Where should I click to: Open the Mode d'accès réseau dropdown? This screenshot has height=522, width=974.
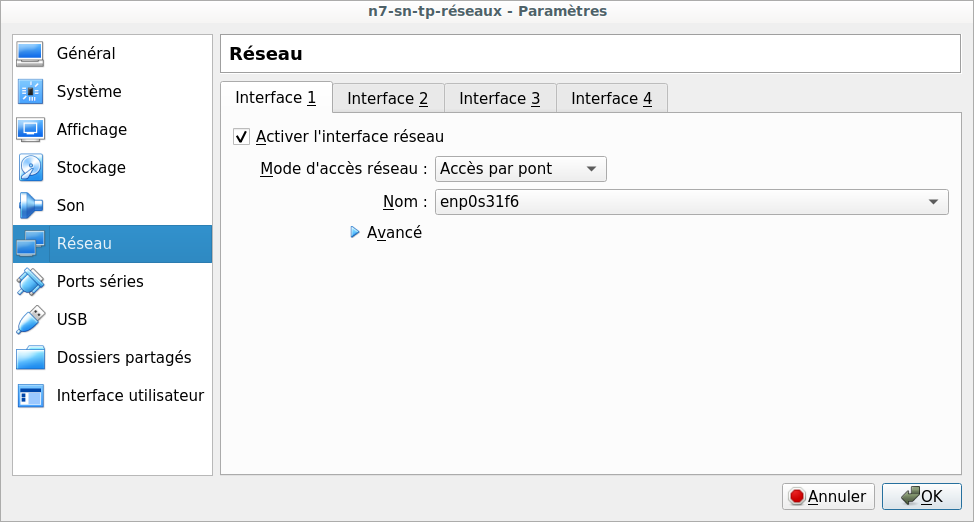click(521, 169)
